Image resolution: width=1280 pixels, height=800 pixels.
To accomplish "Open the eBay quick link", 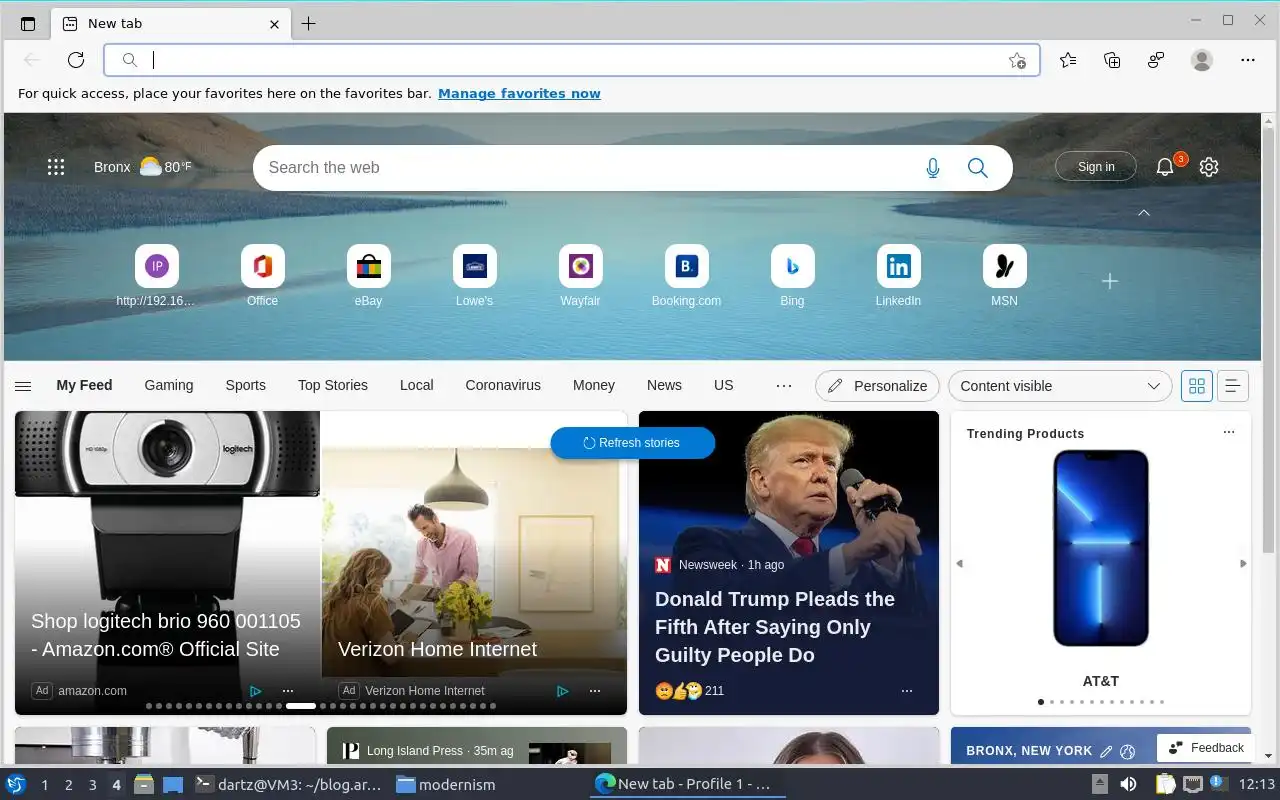I will coord(369,276).
